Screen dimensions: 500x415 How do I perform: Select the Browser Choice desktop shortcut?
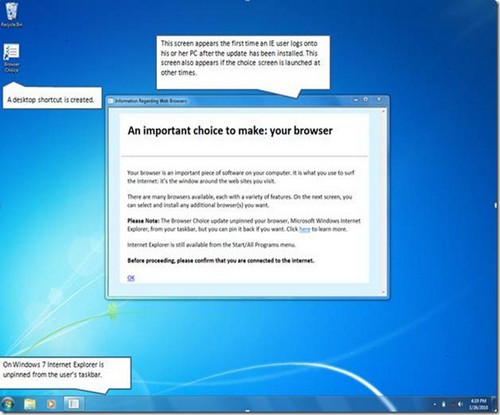(12, 58)
